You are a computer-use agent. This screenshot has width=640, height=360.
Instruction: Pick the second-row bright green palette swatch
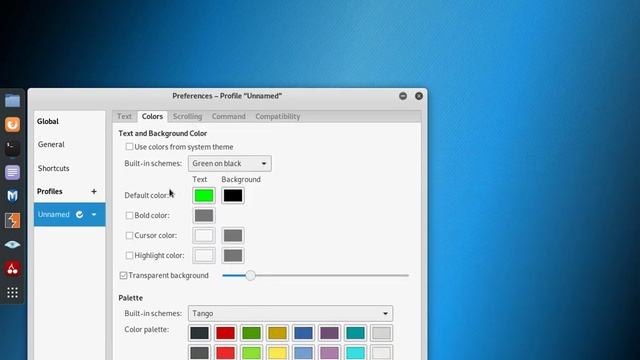coord(251,353)
